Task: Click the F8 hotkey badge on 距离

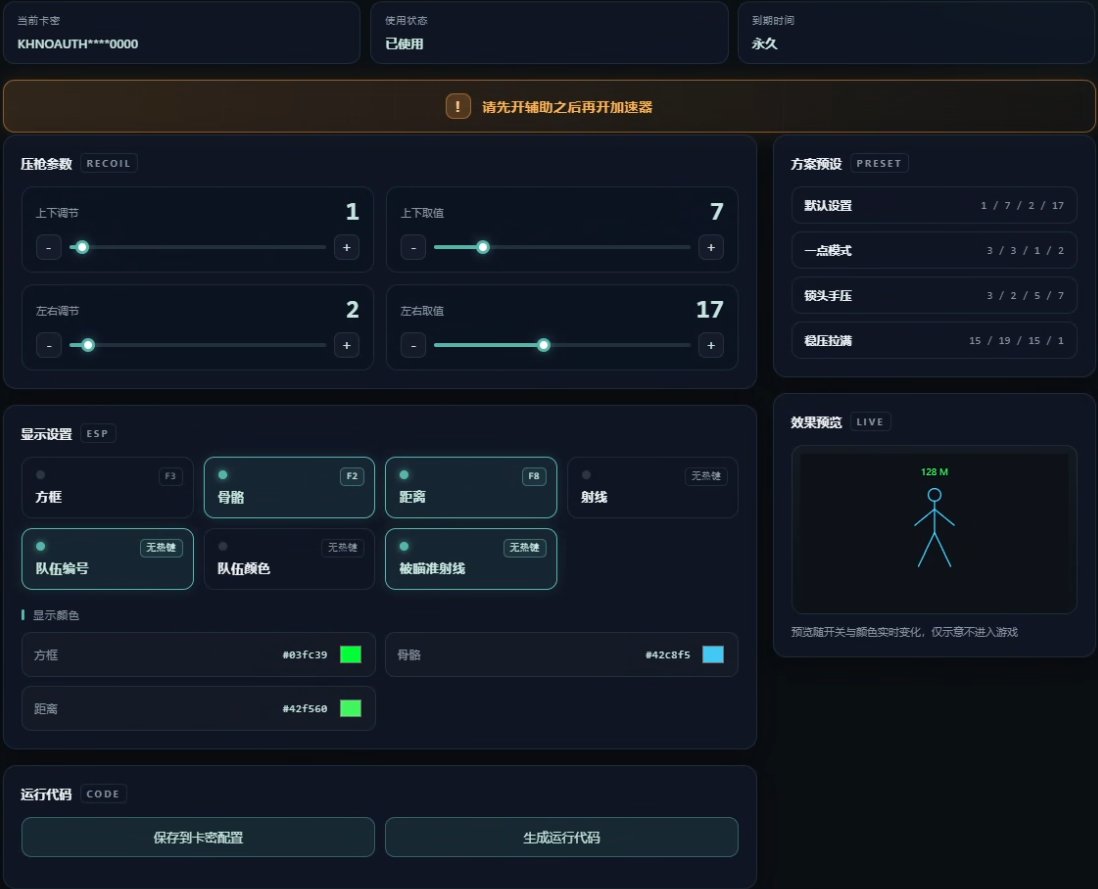Action: click(x=534, y=476)
